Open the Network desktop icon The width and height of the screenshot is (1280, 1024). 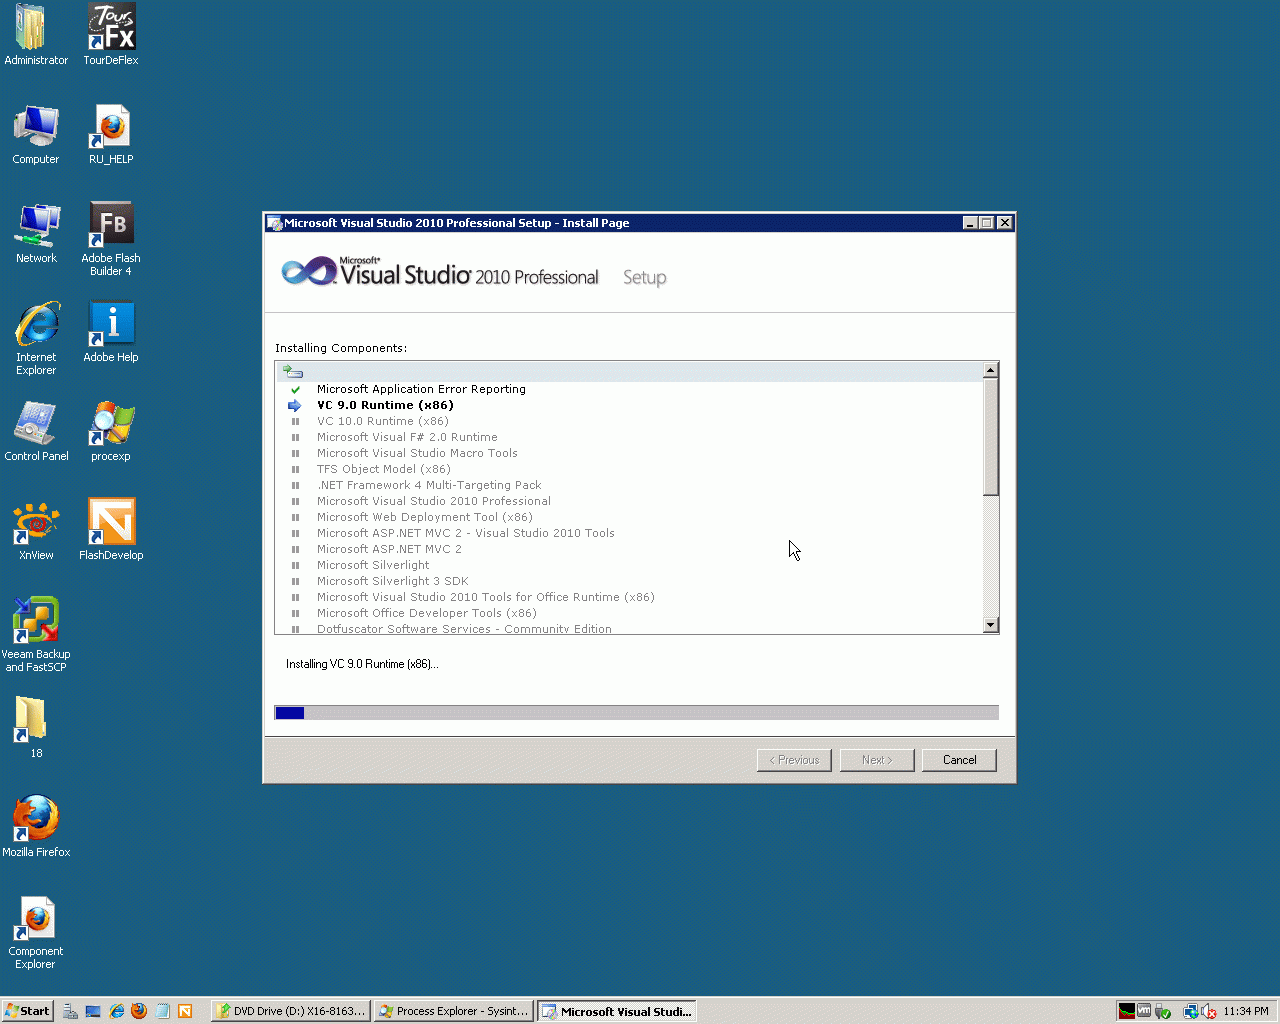pyautogui.click(x=36, y=233)
